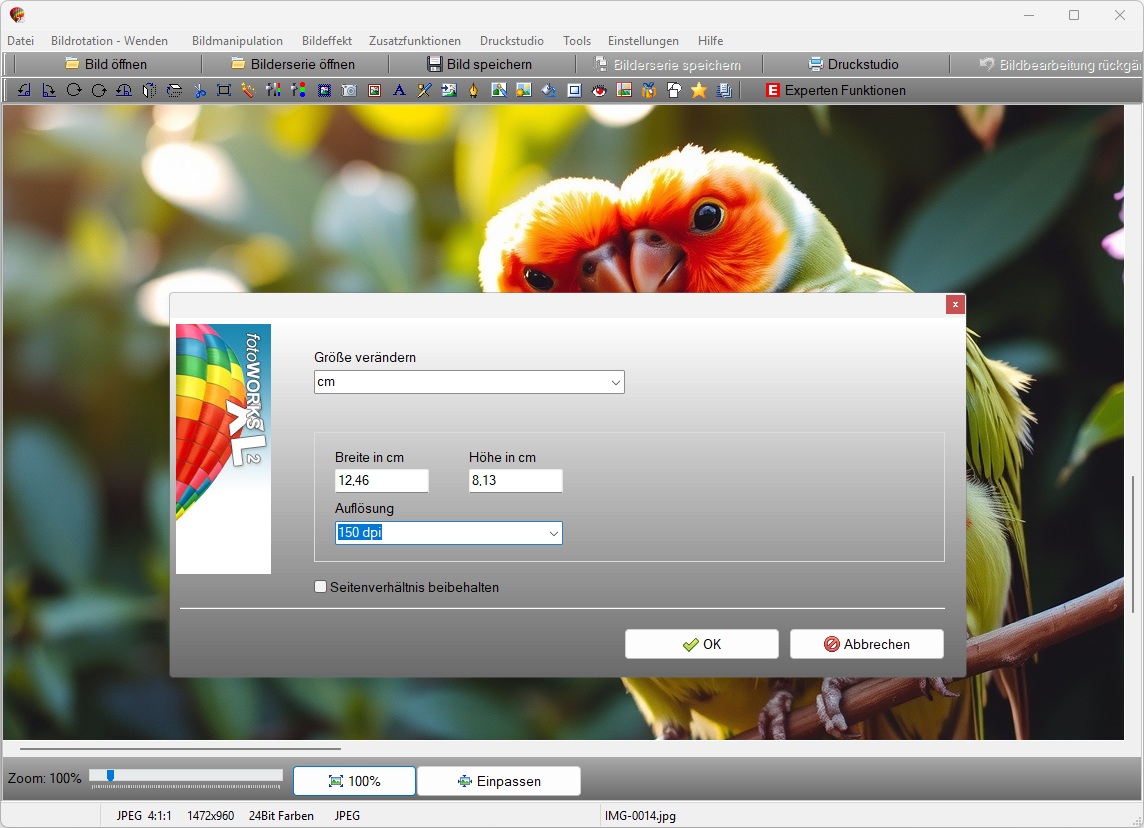
Task: Open the Druckstudio menu in menu bar
Action: [511, 41]
